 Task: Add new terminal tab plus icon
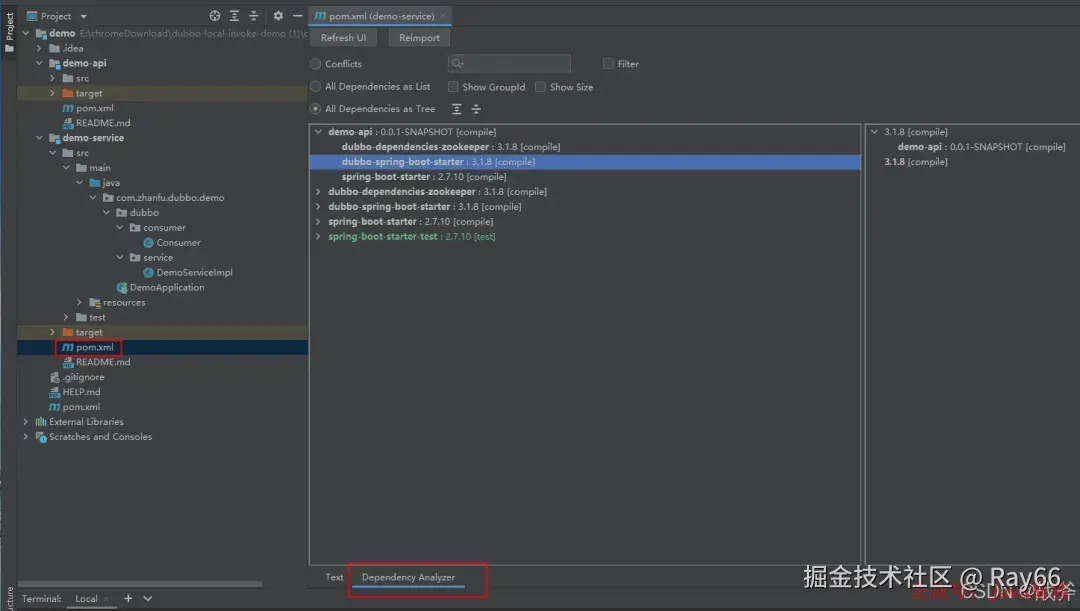[x=128, y=598]
